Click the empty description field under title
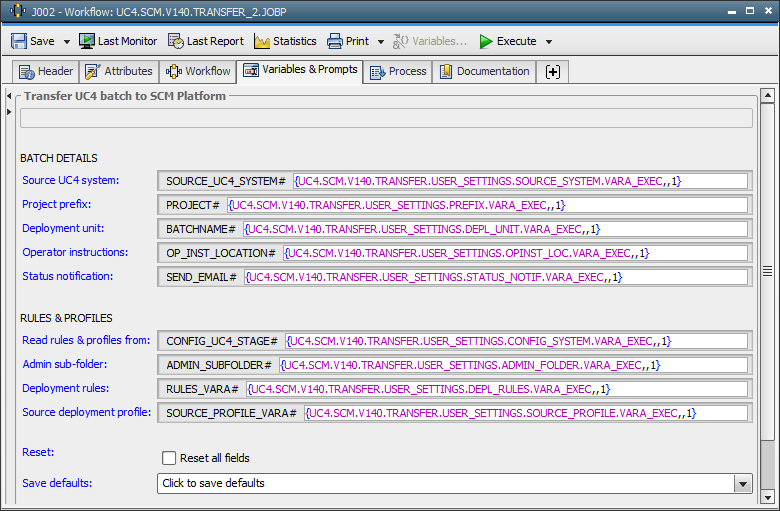 386,118
